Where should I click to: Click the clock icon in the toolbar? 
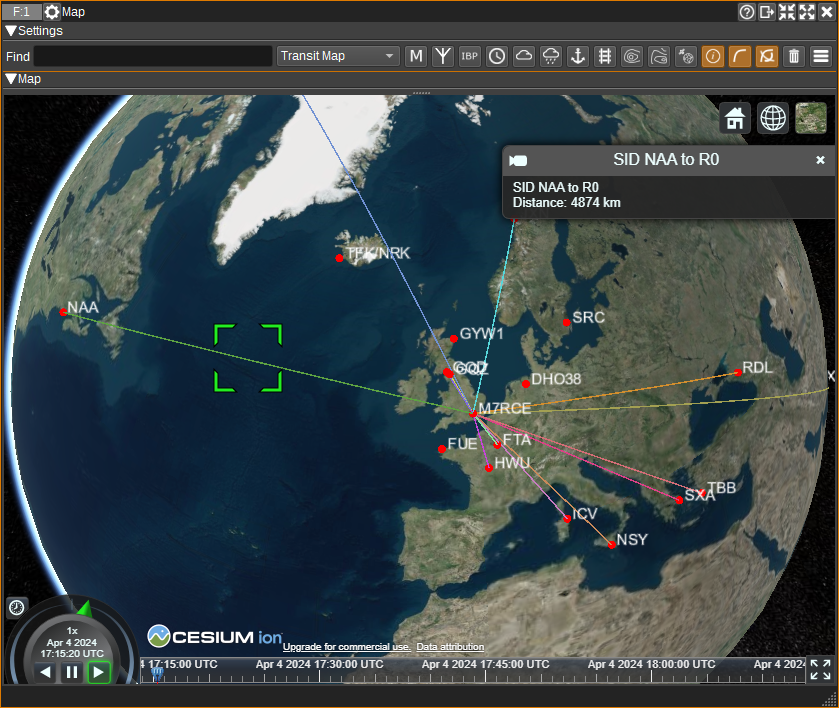pos(497,56)
